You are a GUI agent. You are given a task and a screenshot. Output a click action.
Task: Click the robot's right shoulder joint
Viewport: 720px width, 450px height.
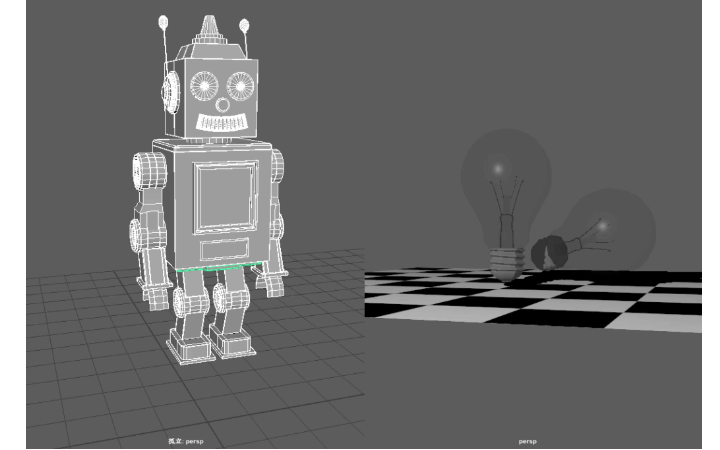click(276, 167)
